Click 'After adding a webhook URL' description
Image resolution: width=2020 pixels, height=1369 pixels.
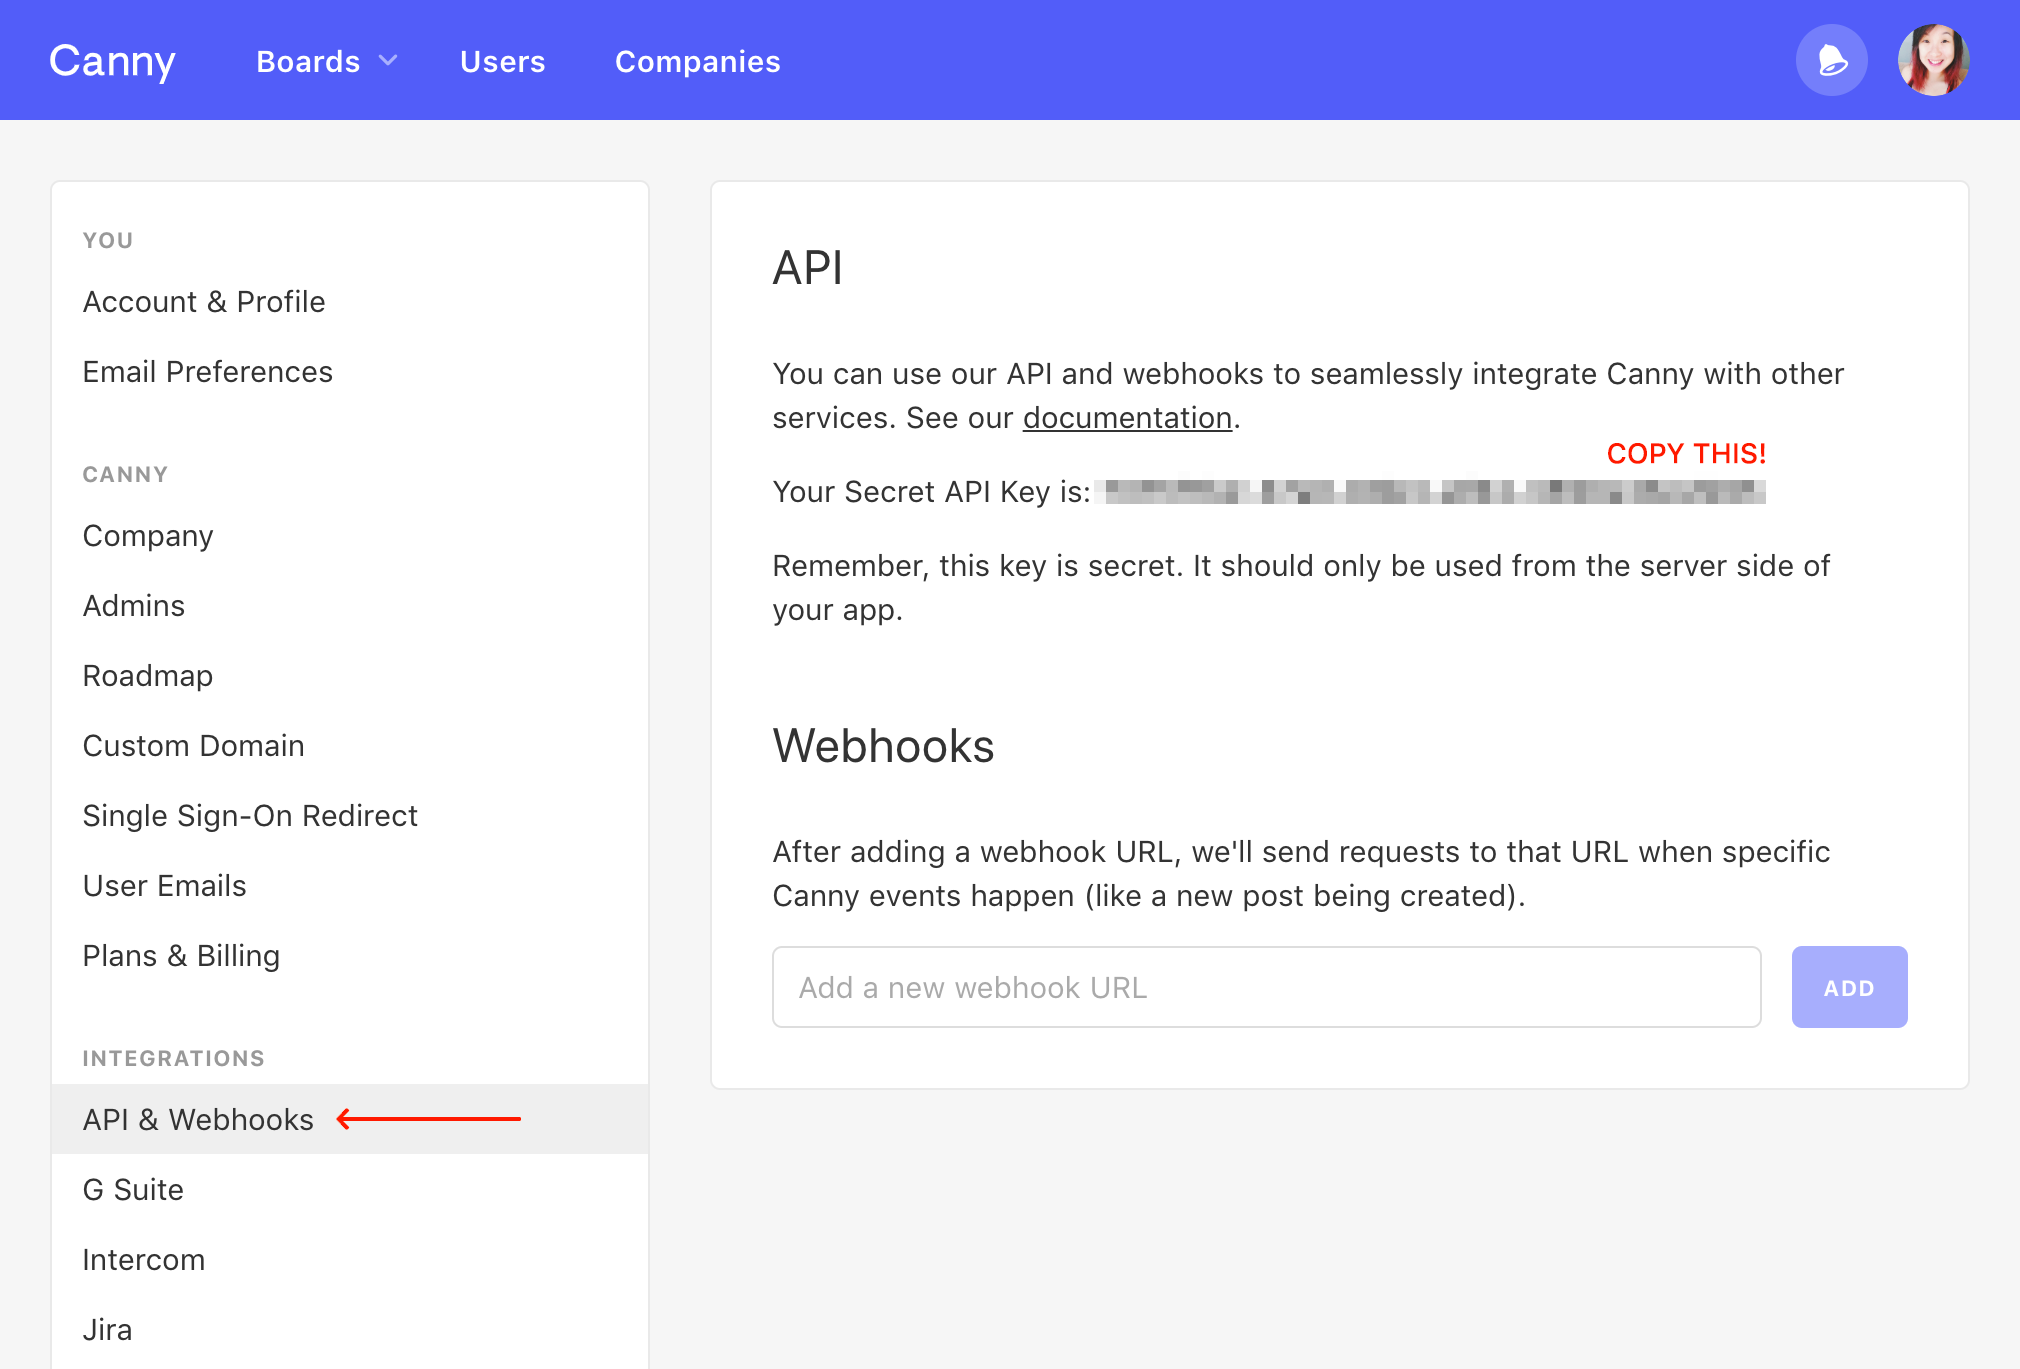[x=1301, y=873]
